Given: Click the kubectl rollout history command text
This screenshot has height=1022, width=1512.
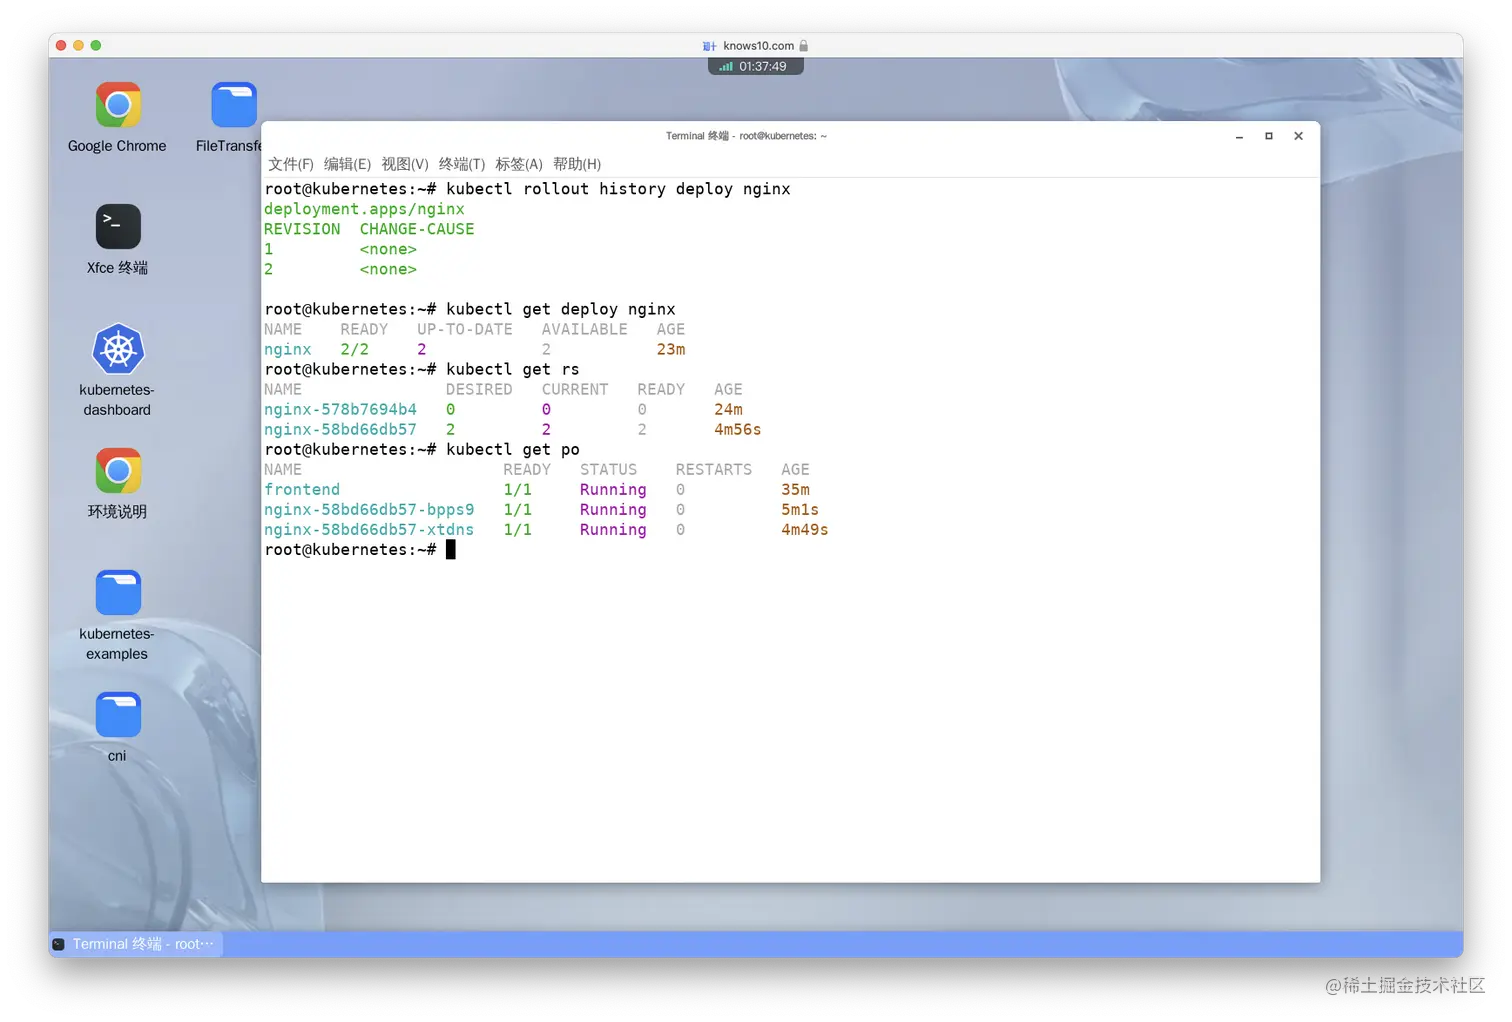Looking at the screenshot, I should click(x=618, y=189).
